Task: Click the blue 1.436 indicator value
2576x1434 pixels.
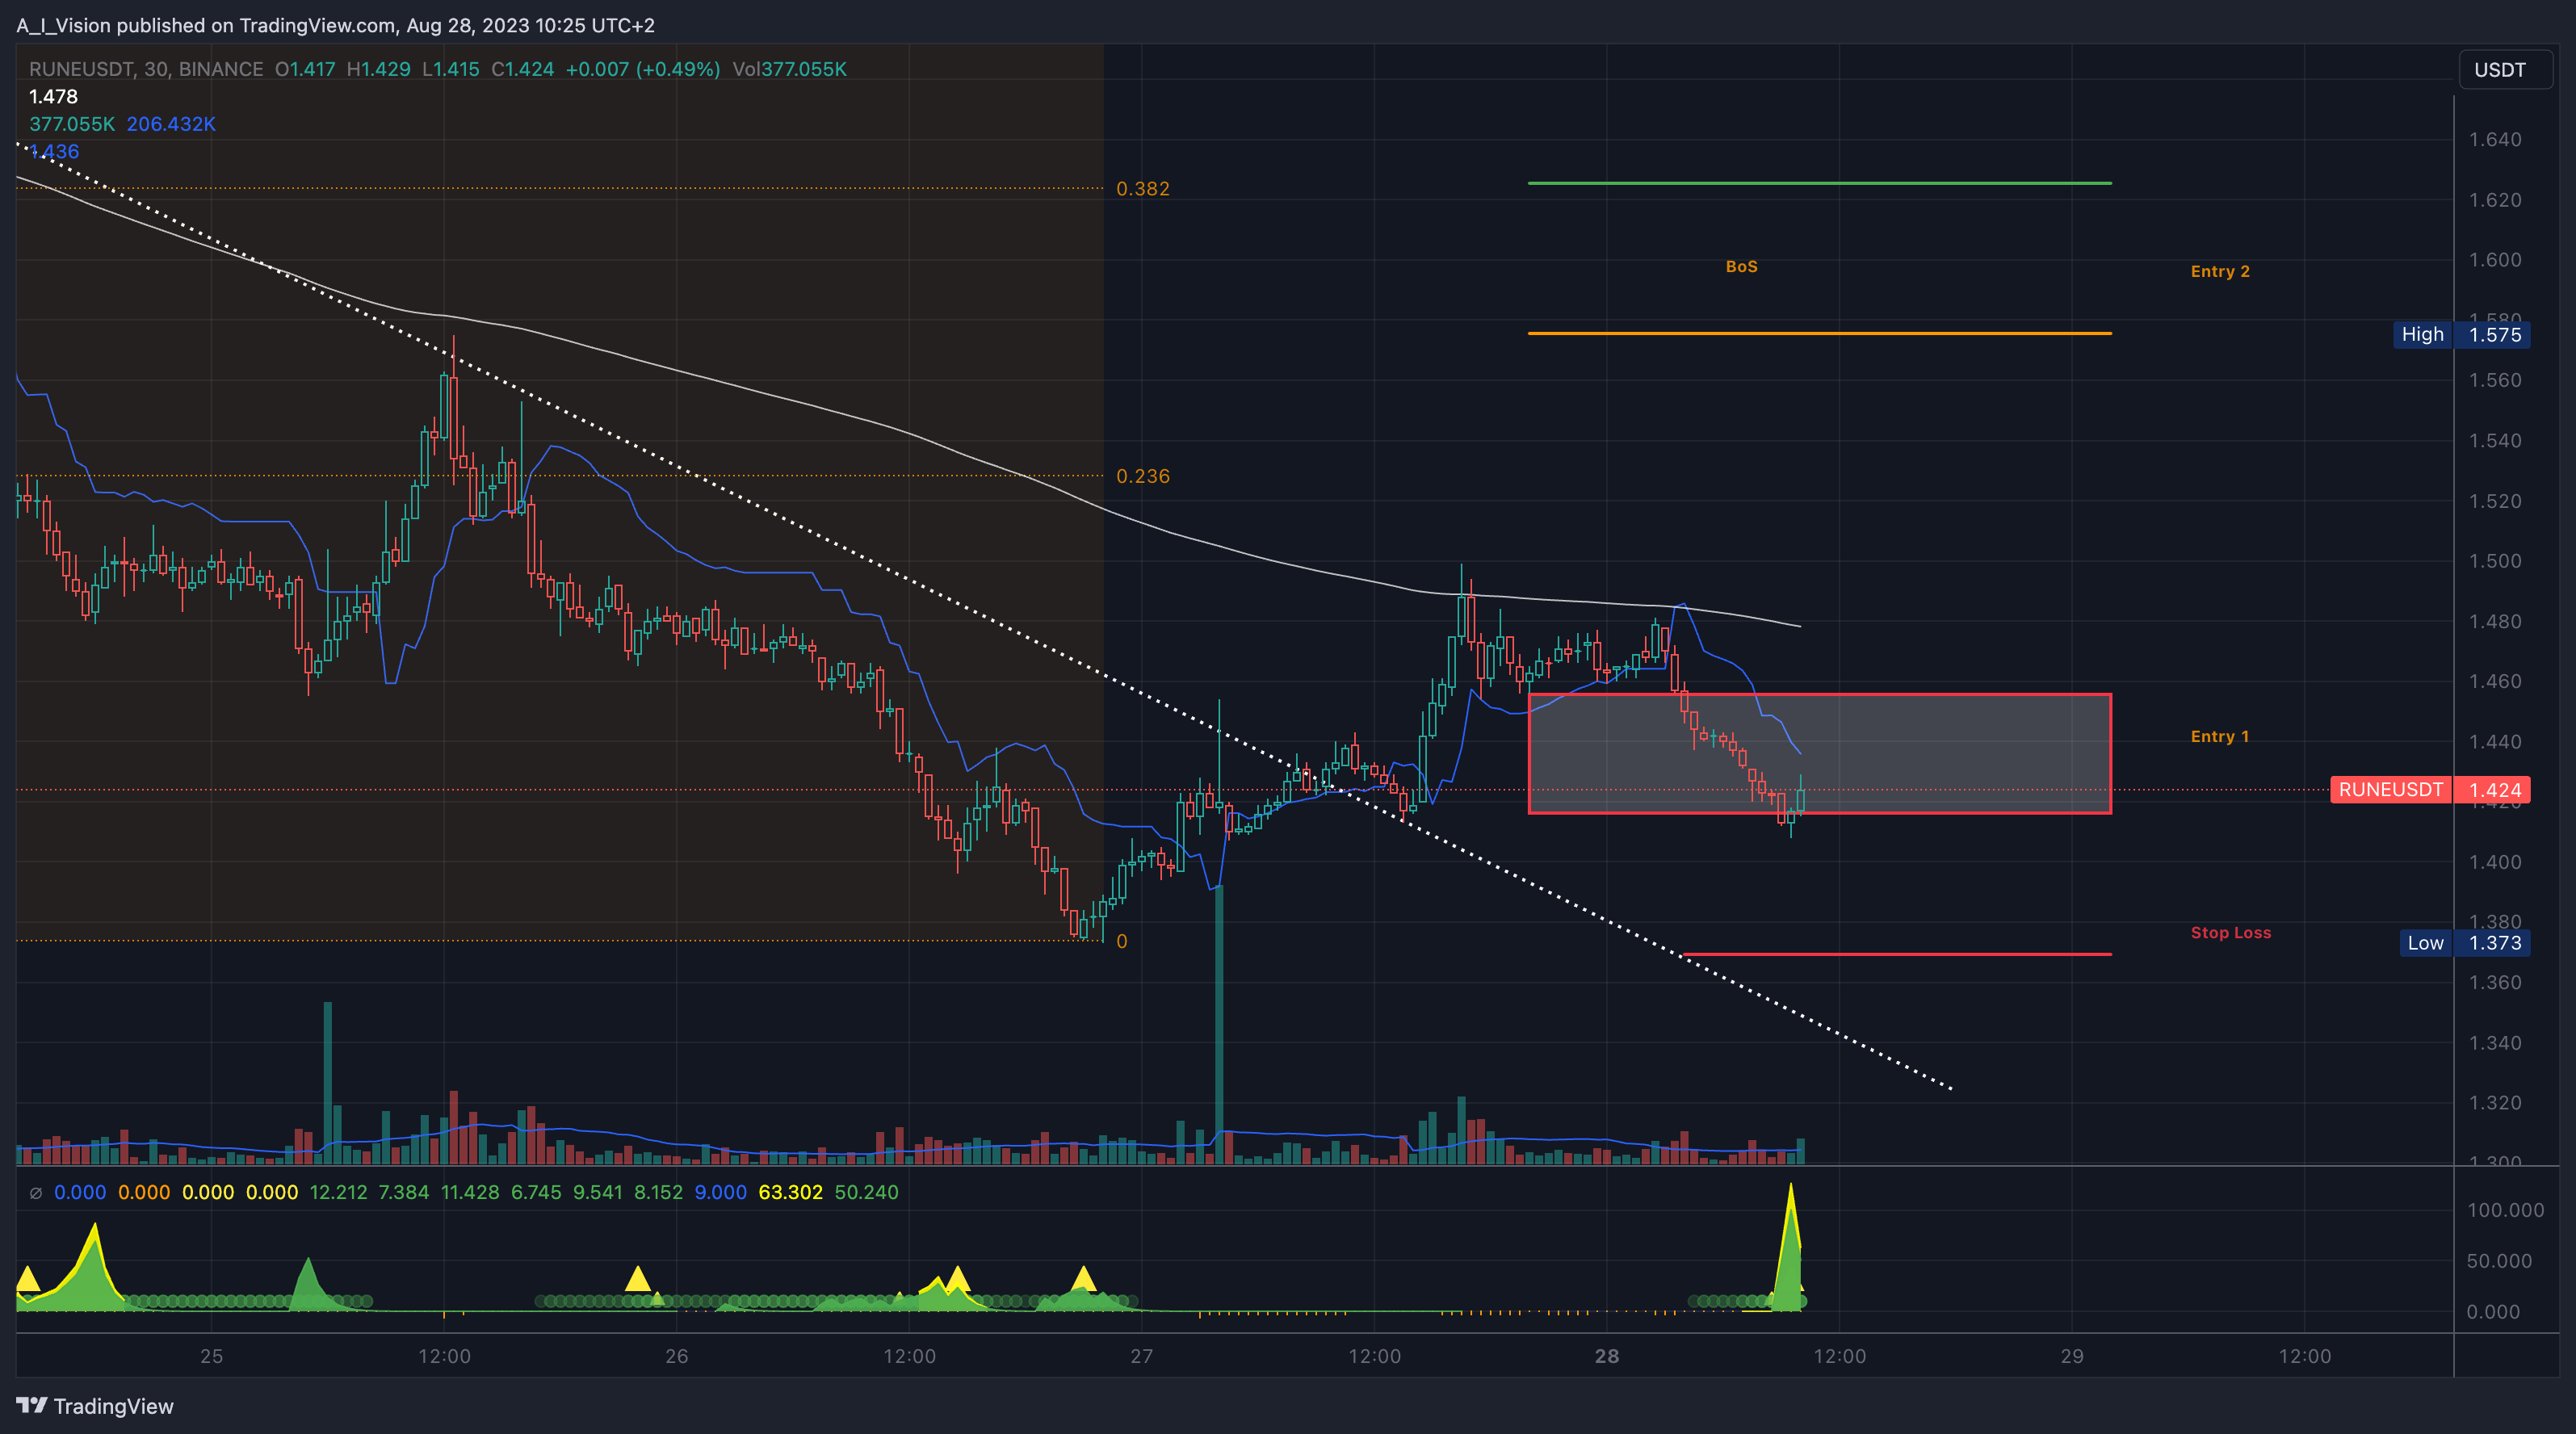Action: coord(54,151)
